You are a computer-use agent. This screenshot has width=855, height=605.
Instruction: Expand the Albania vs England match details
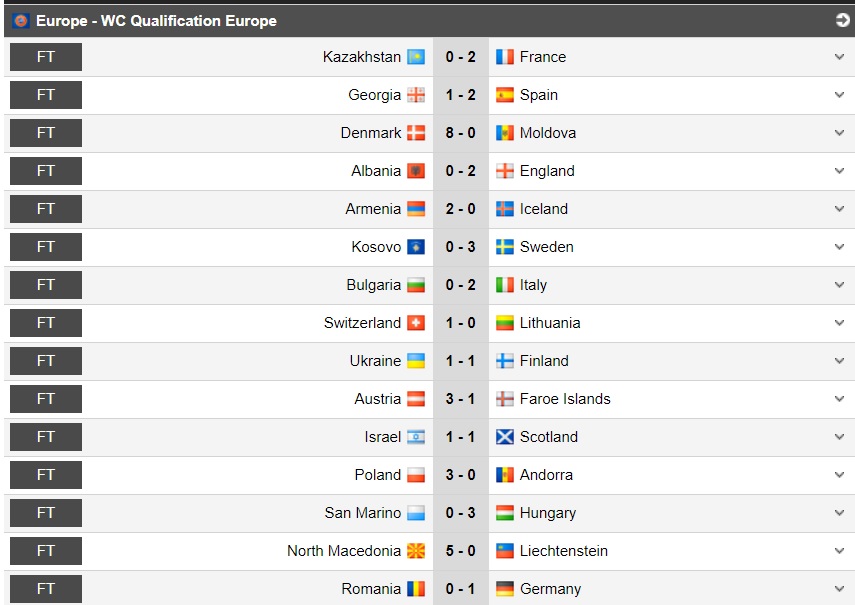coord(839,171)
